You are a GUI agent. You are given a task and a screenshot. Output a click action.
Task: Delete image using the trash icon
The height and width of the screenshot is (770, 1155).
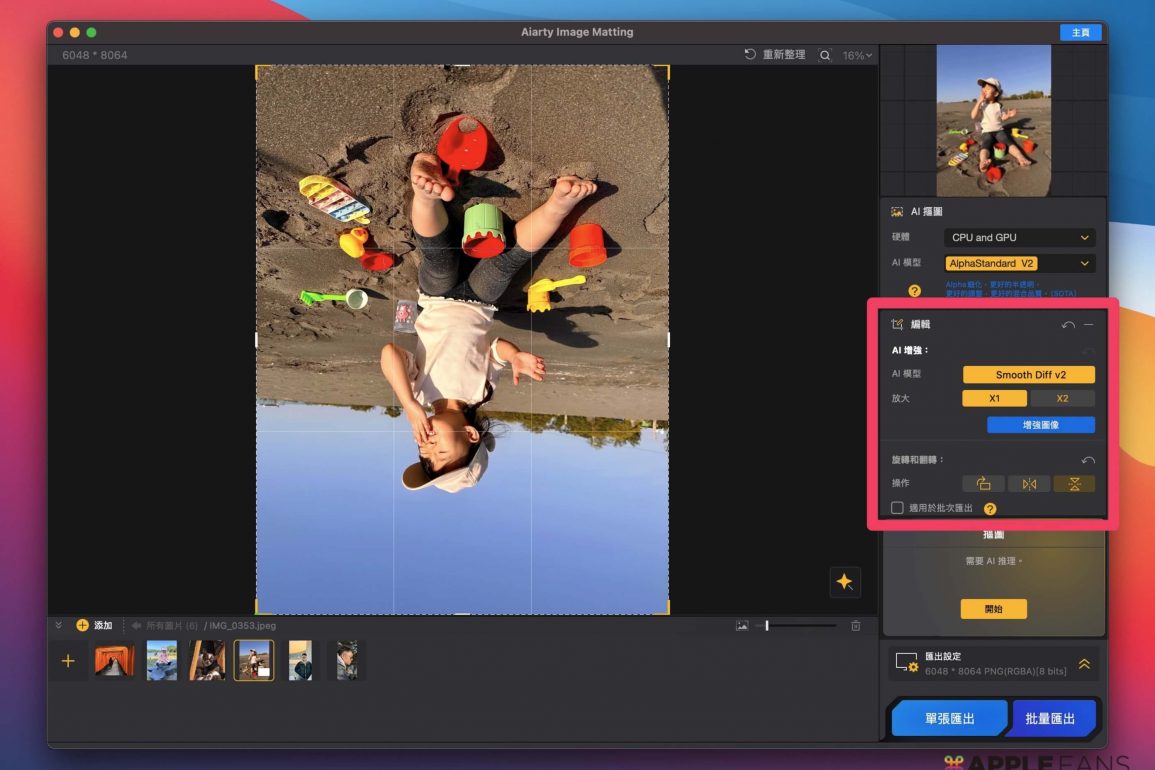point(856,626)
